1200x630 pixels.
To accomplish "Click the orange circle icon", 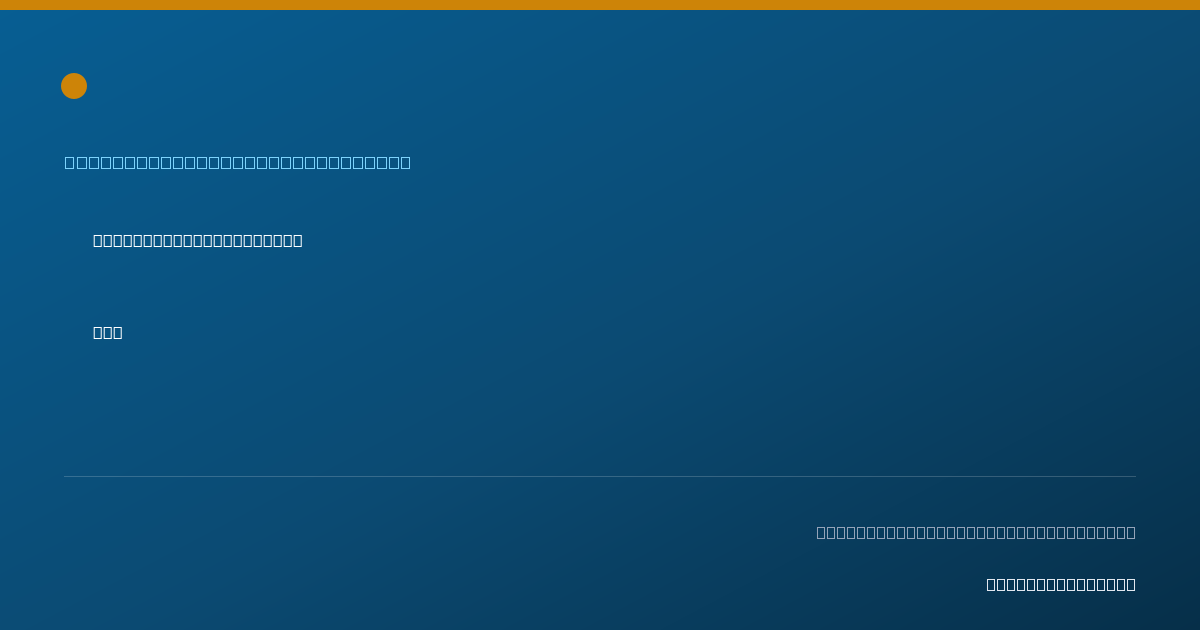I will [74, 86].
